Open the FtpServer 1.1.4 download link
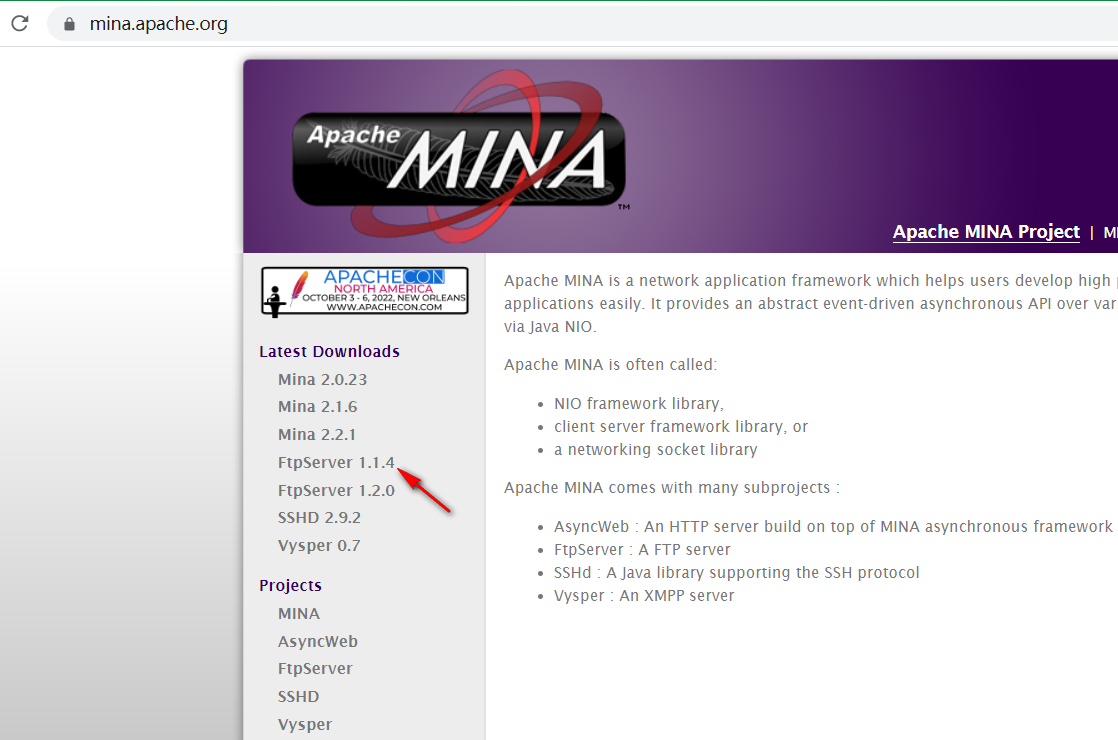Image resolution: width=1118 pixels, height=740 pixels. tap(336, 463)
